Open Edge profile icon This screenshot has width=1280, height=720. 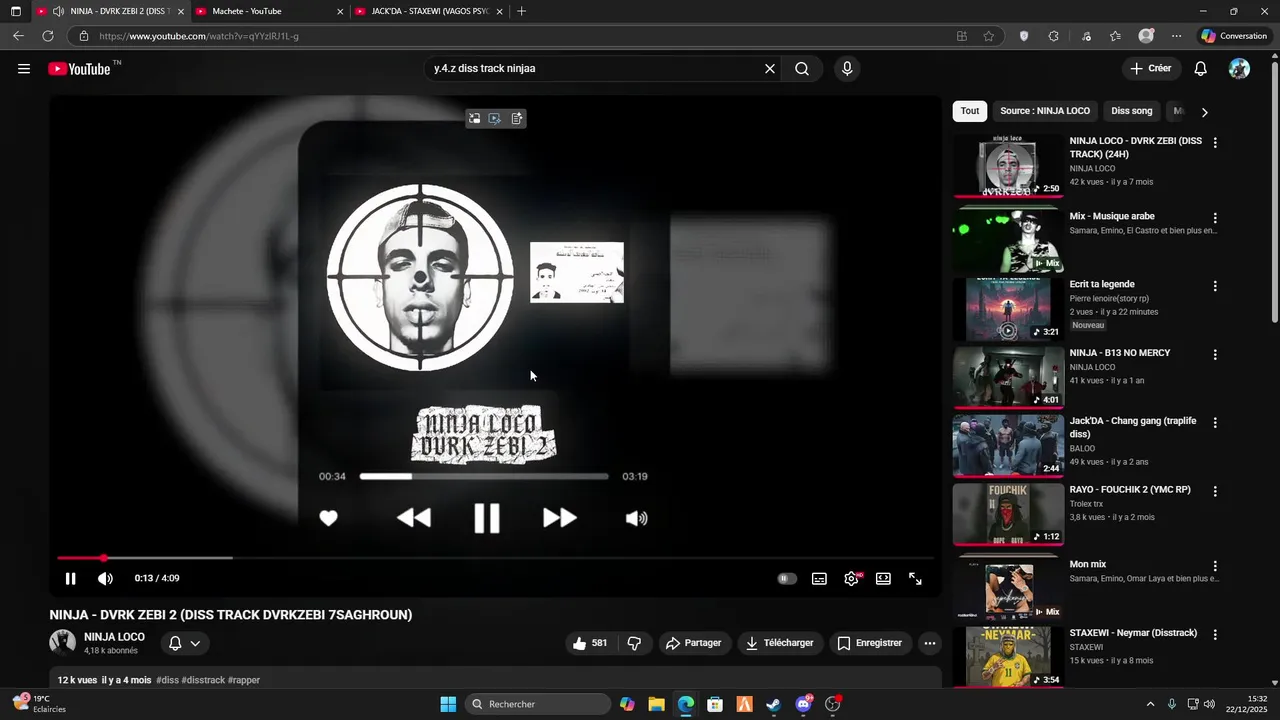point(1146,36)
